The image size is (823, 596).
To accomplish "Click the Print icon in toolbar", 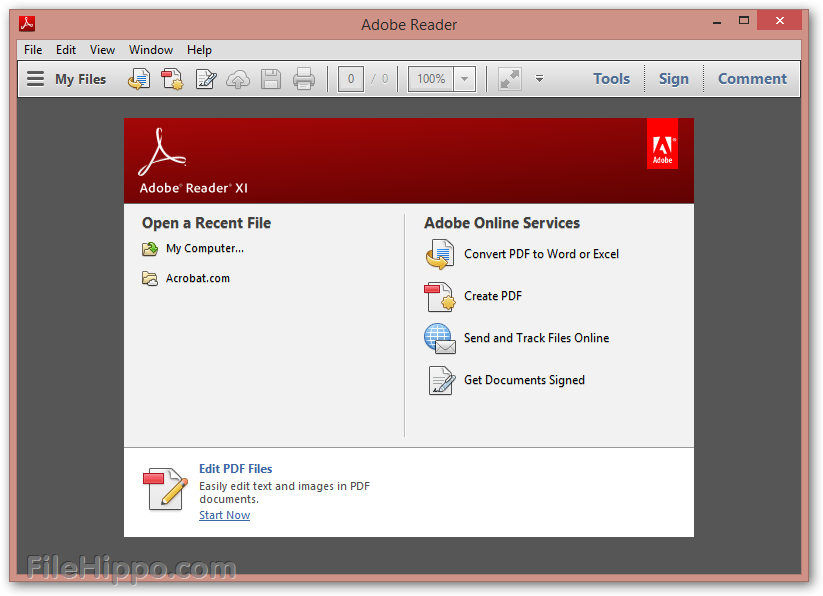I will tap(304, 79).
